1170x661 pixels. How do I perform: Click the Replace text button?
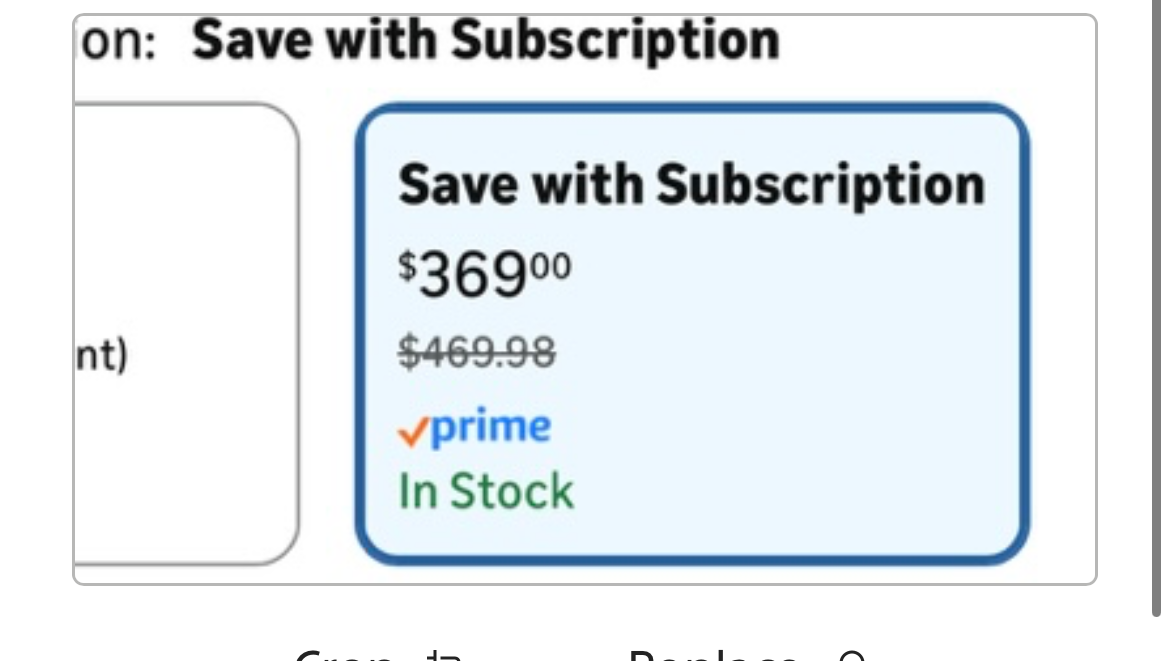click(x=712, y=656)
